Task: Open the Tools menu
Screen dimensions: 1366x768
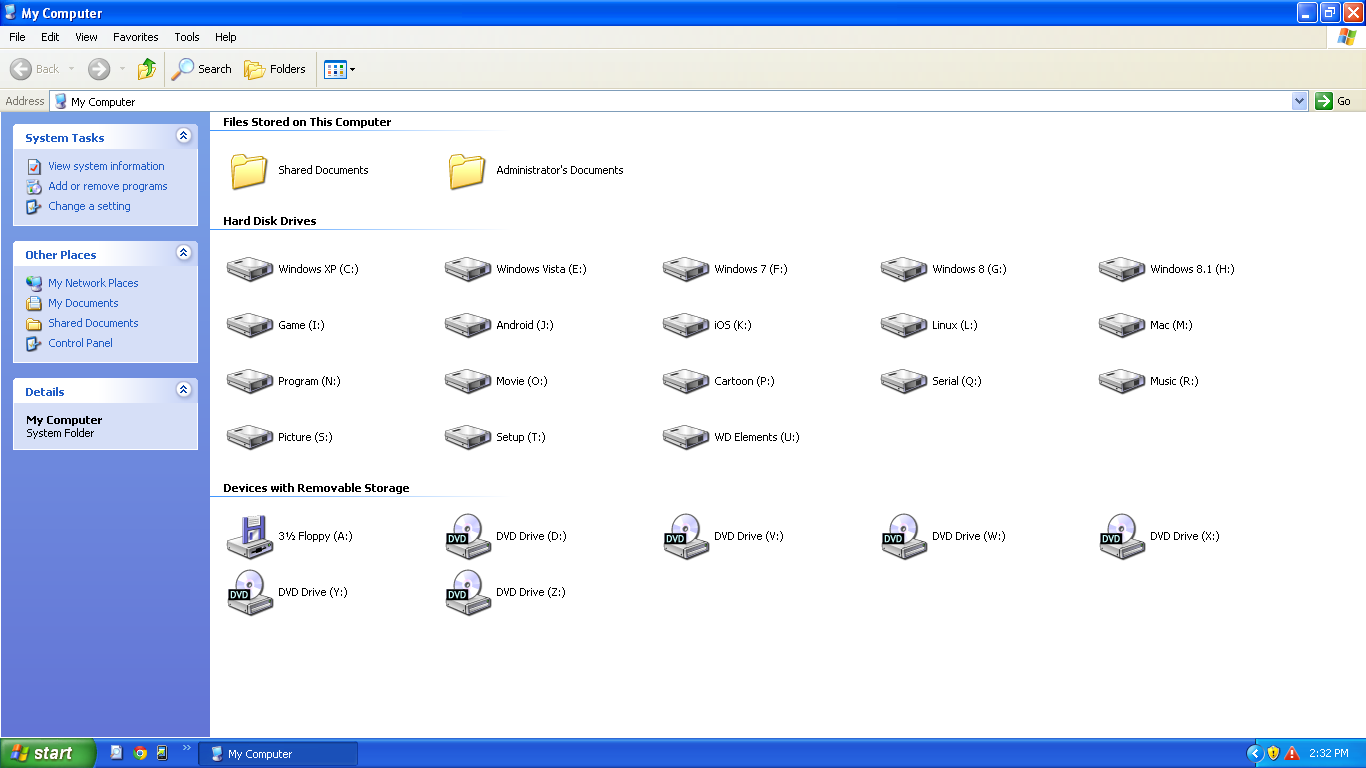Action: (x=187, y=37)
